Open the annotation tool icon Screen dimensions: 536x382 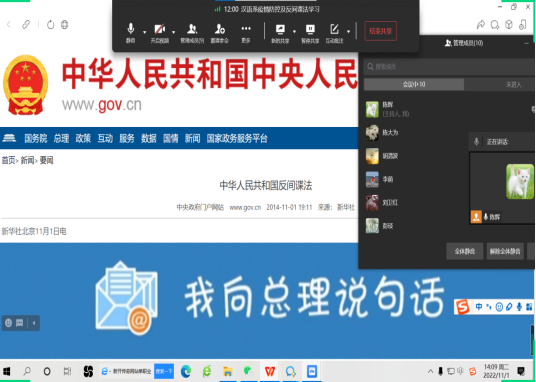pos(334,33)
